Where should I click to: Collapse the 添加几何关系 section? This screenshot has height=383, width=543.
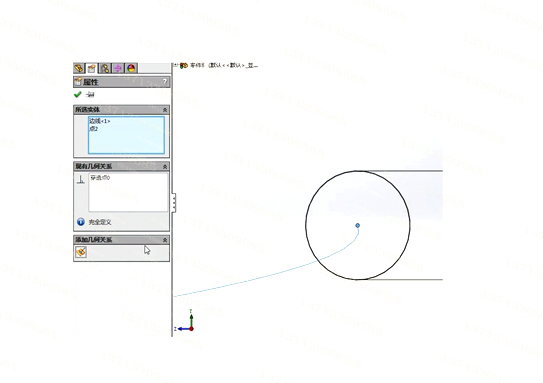click(165, 240)
